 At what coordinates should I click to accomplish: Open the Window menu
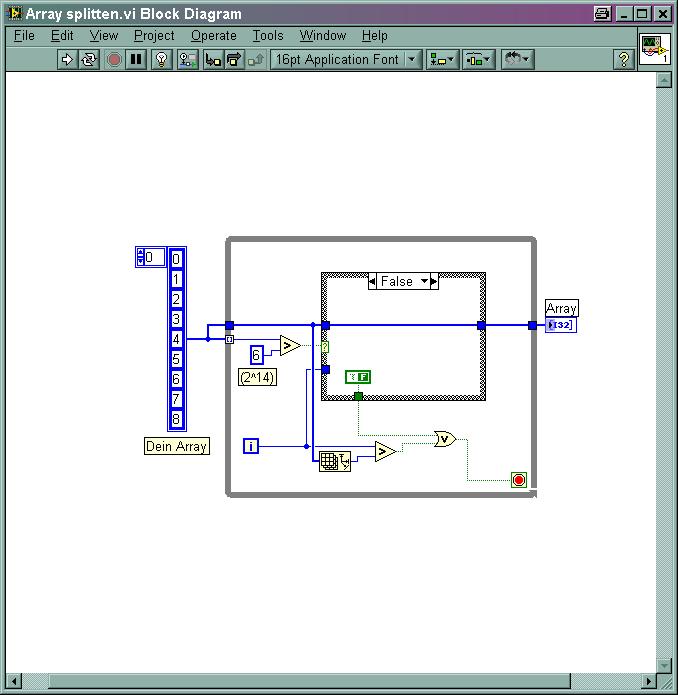(323, 35)
